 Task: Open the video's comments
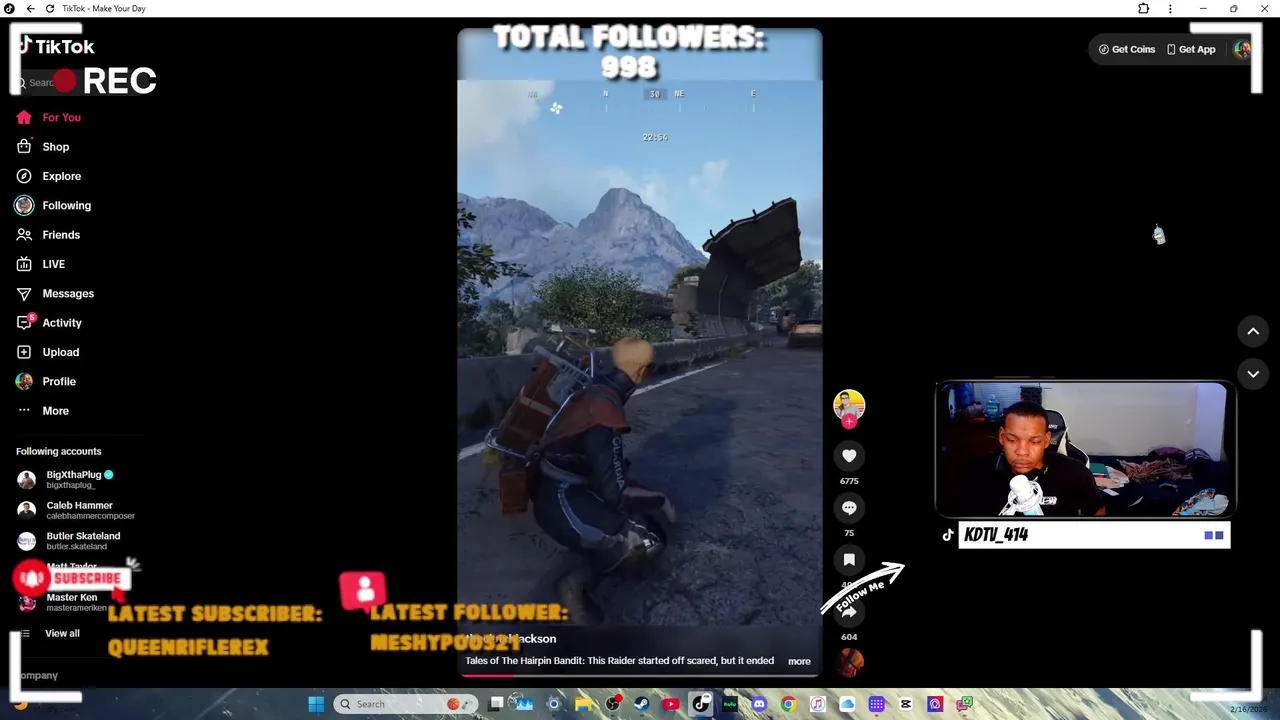(849, 508)
